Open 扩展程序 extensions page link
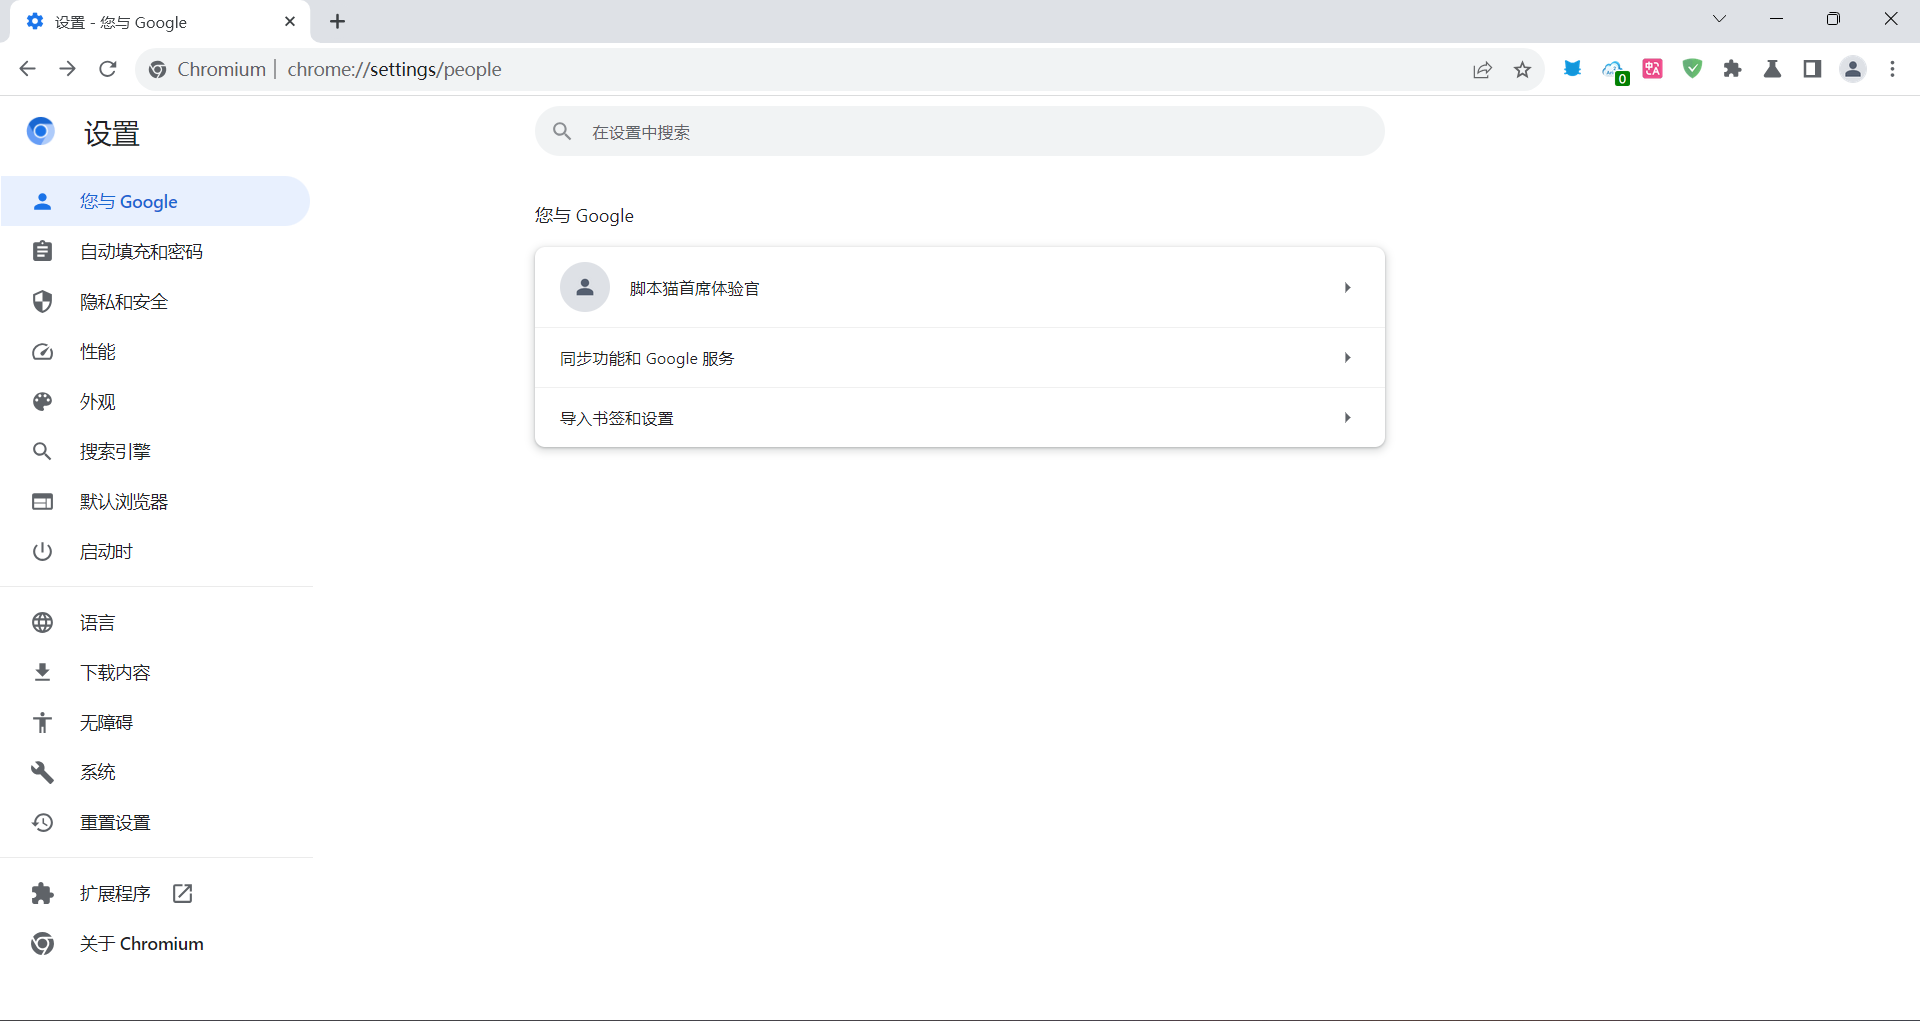The width and height of the screenshot is (1920, 1021). pos(155,893)
